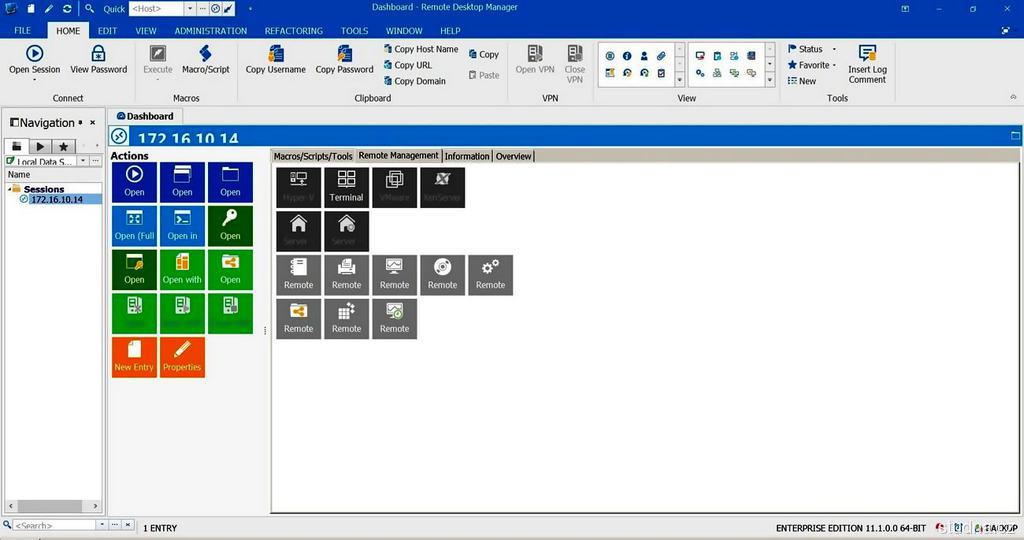Screen dimensions: 1024x540
Task: Click the orange Properties pencil tile
Action: [x=182, y=357]
